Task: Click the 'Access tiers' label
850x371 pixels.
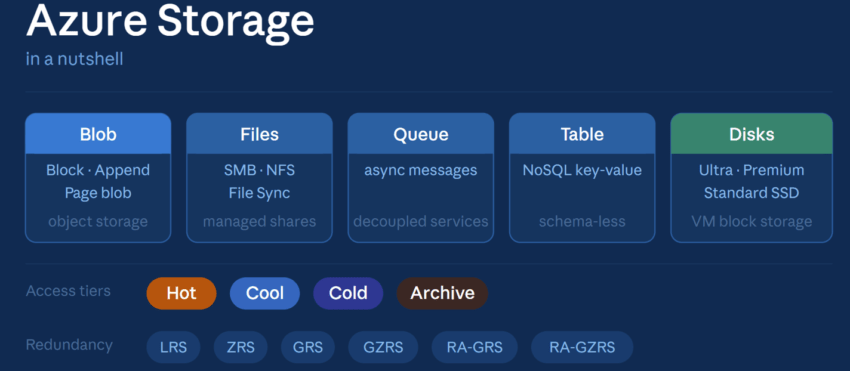Action: (68, 291)
